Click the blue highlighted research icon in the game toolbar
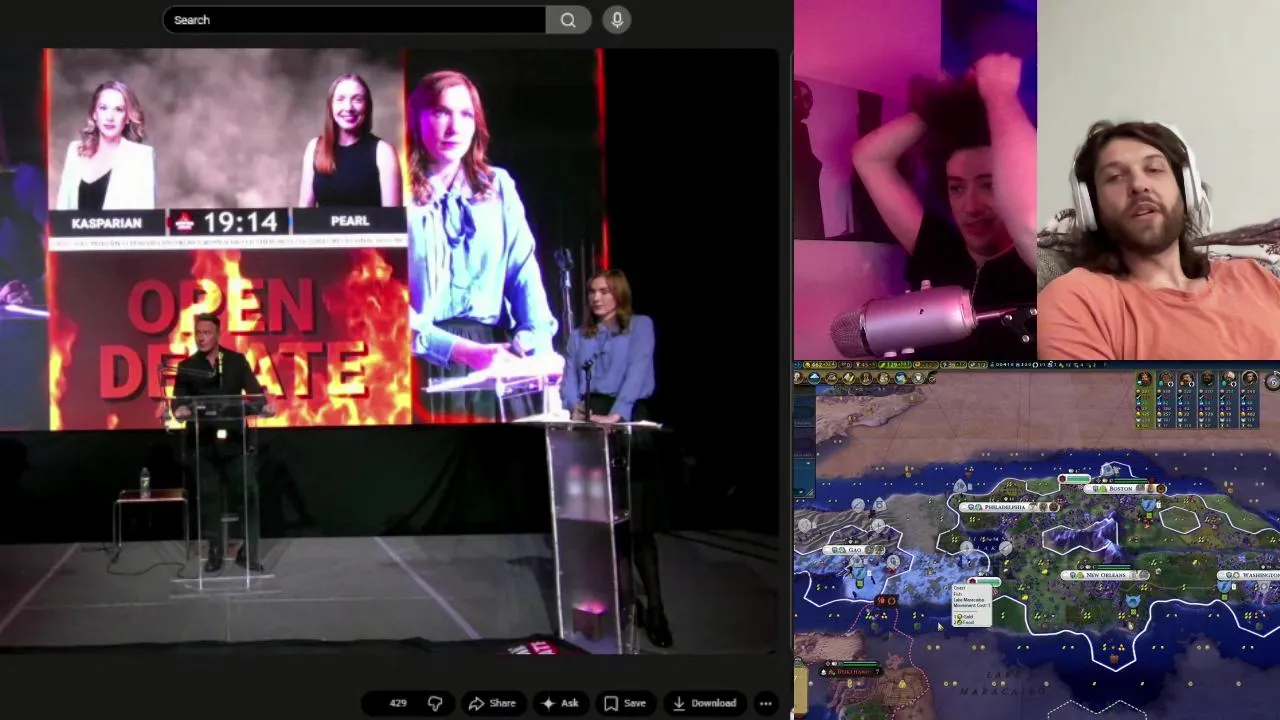 point(814,378)
